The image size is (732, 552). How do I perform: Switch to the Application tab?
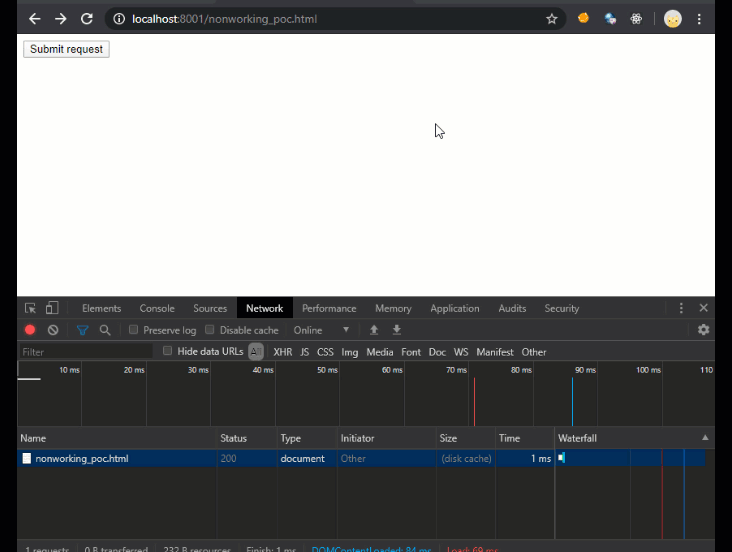point(455,308)
